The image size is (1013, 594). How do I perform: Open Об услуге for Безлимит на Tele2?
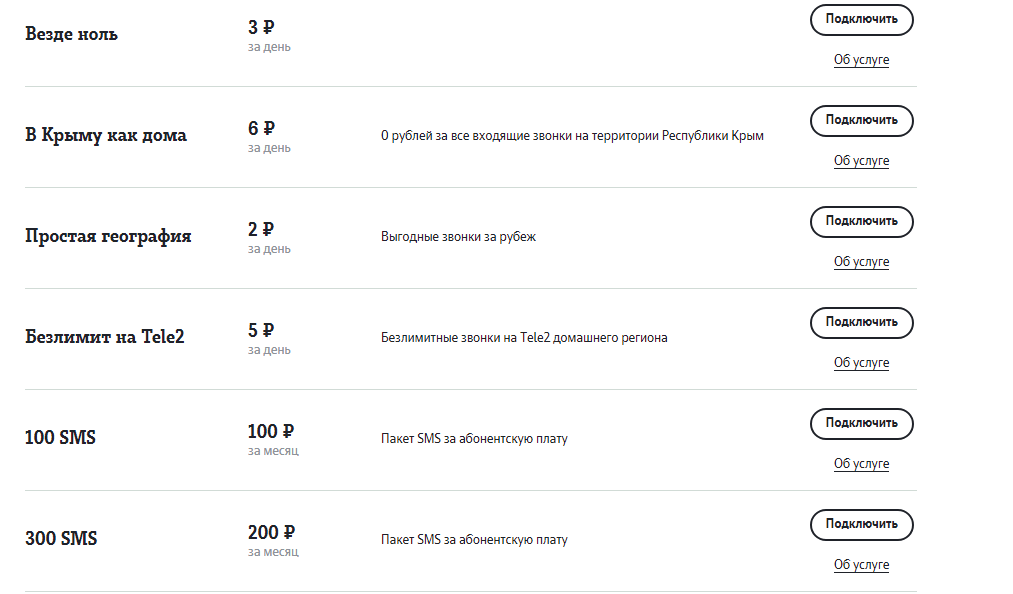point(861,363)
